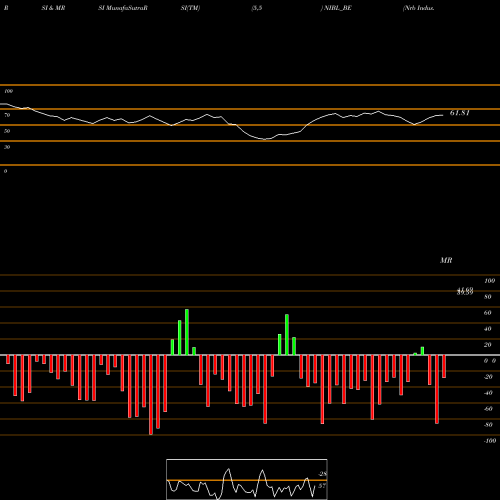Click the -100 label on MR axis

[490, 441]
